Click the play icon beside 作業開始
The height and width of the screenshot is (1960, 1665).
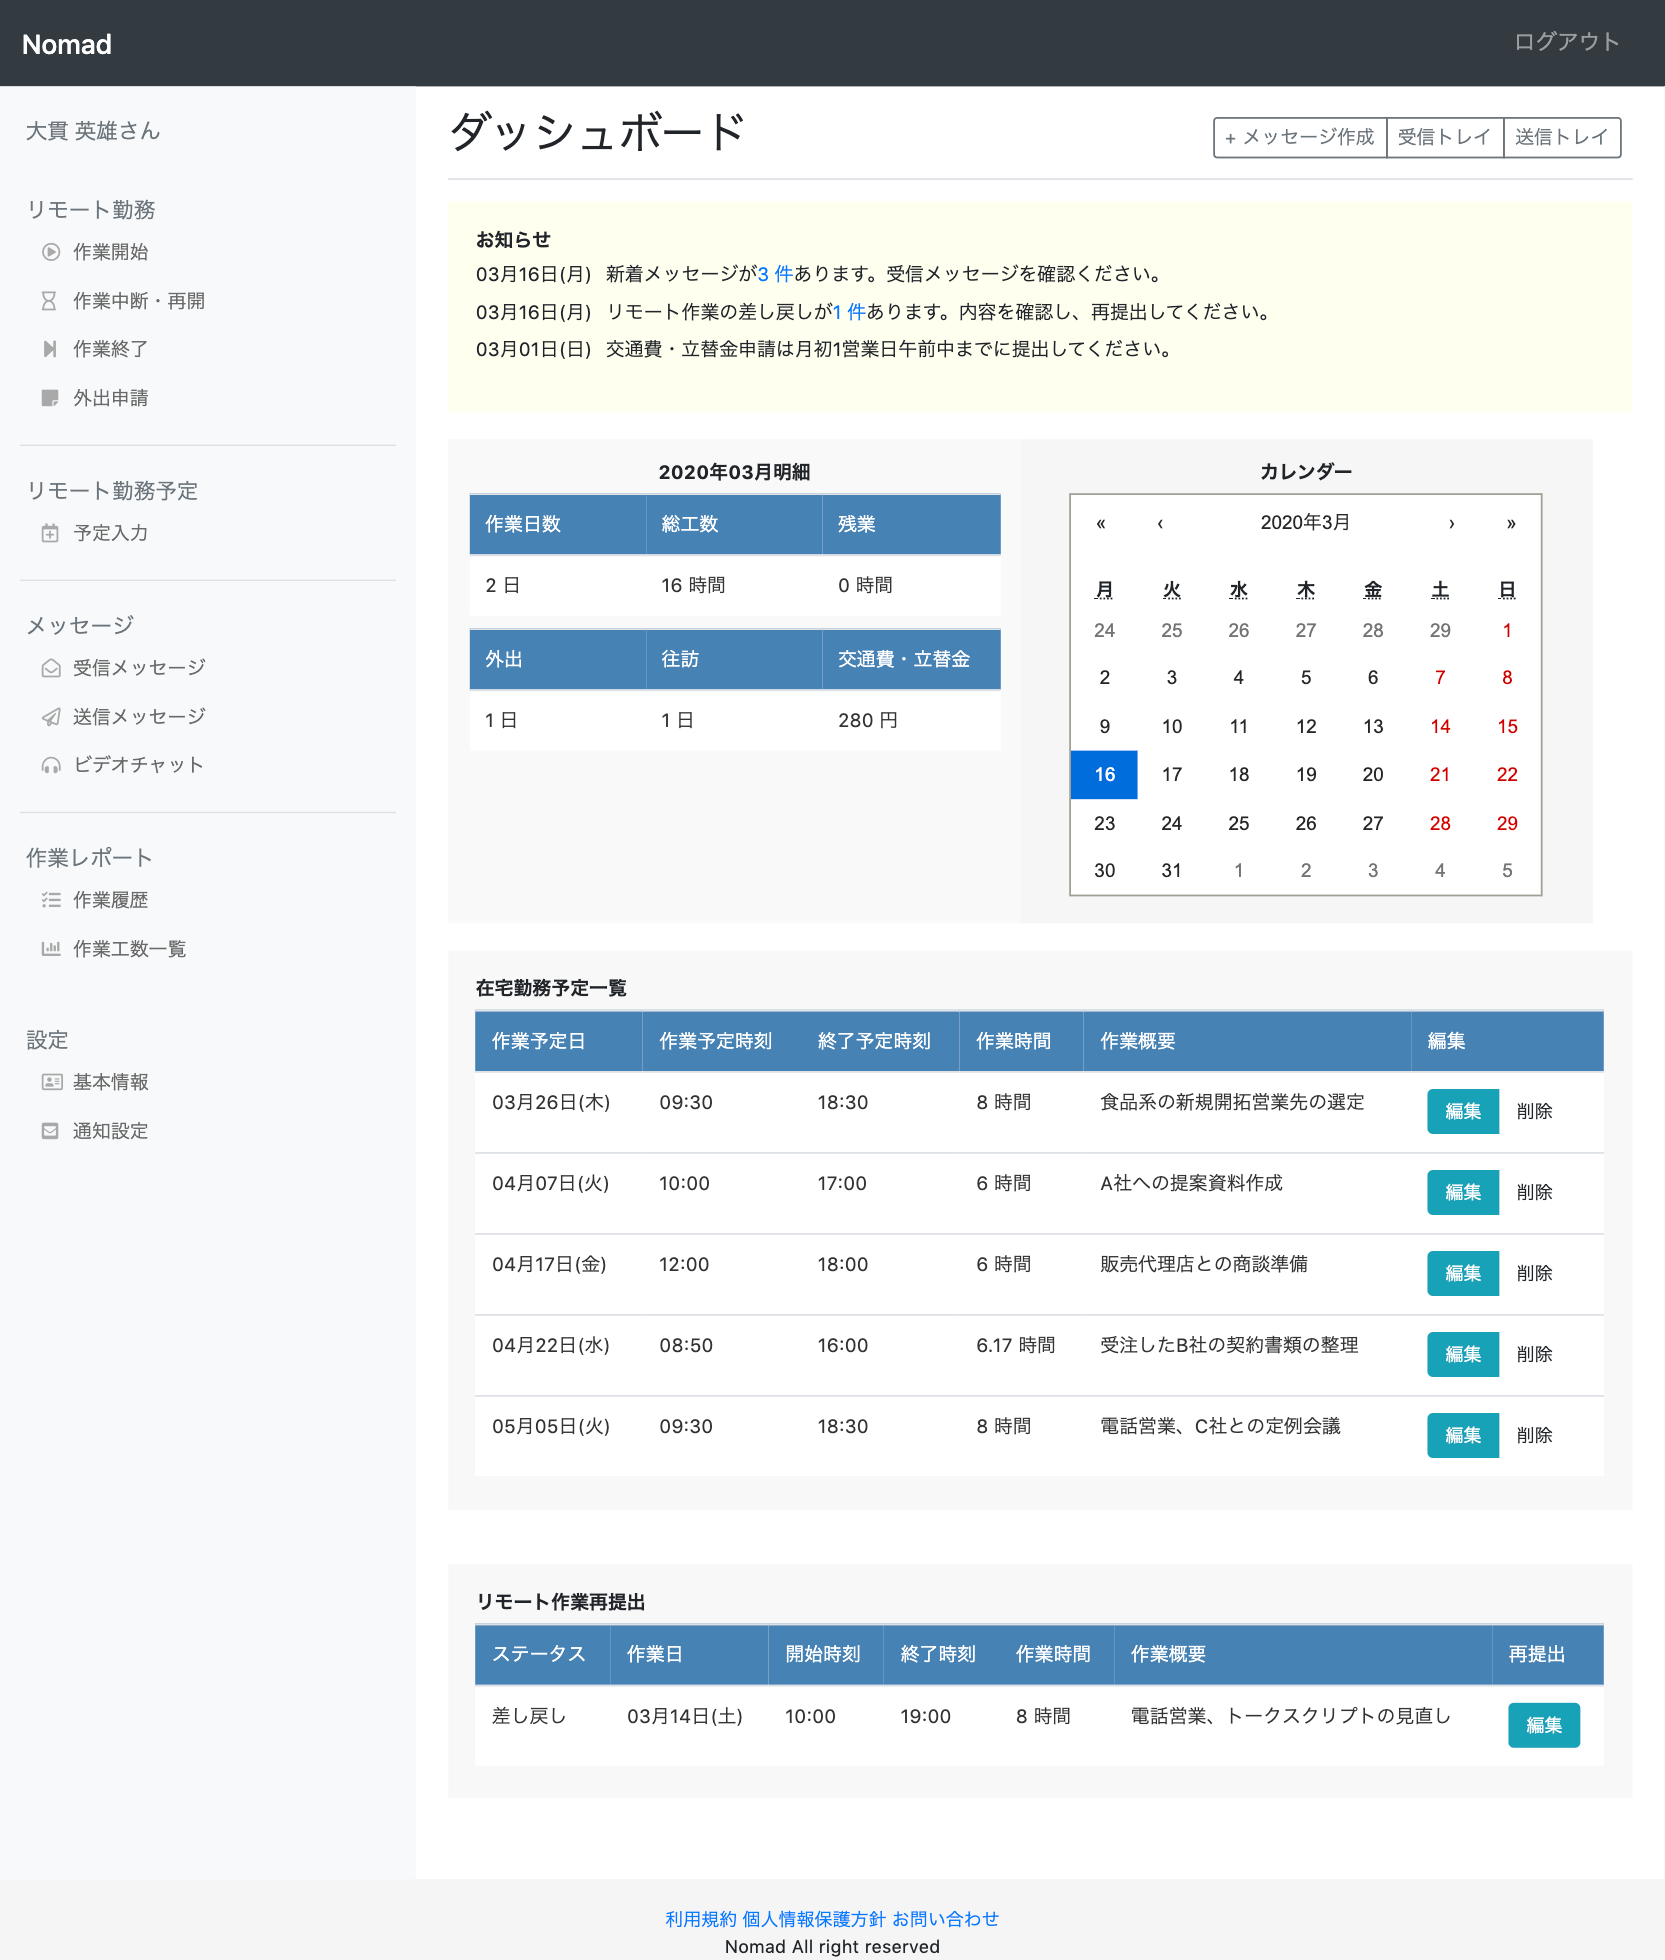pyautogui.click(x=51, y=252)
